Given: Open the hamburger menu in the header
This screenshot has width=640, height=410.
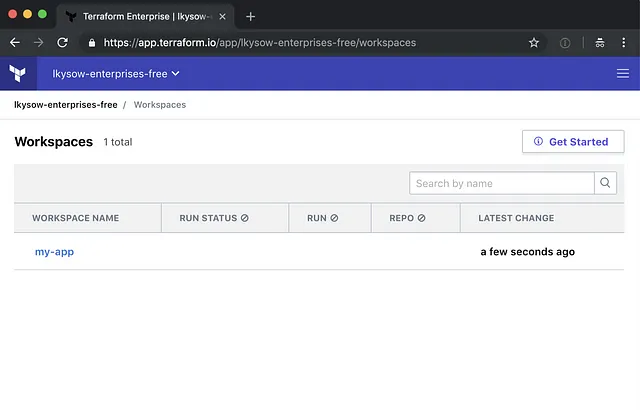Looking at the screenshot, I should tap(622, 73).
